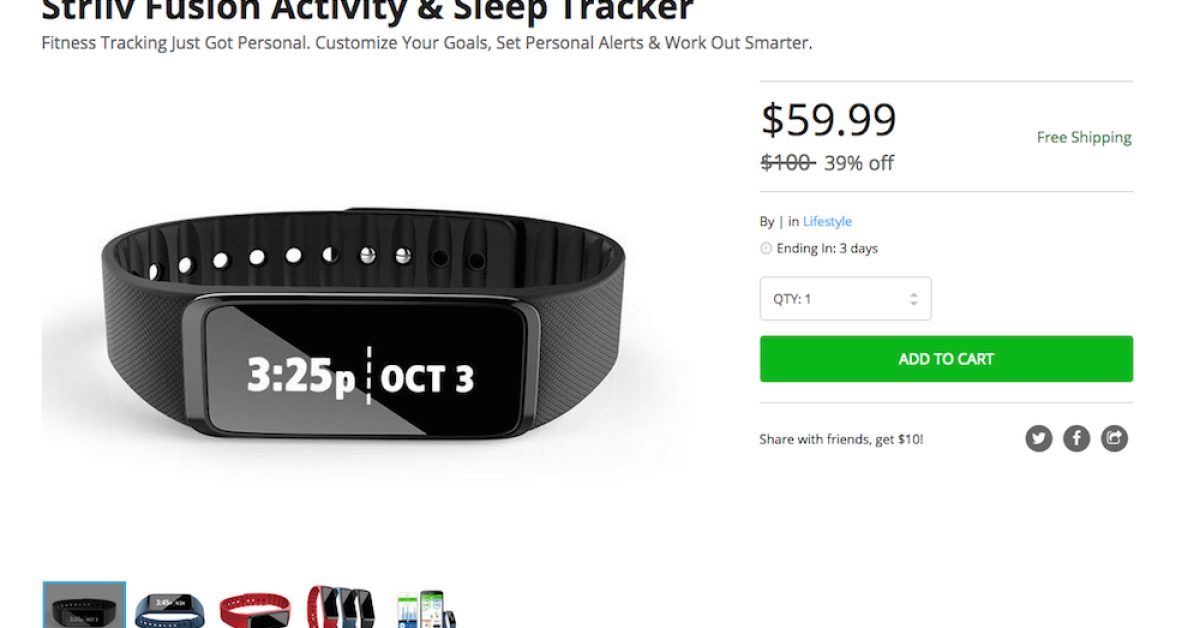Click the crossed-out $100 original price

point(788,163)
